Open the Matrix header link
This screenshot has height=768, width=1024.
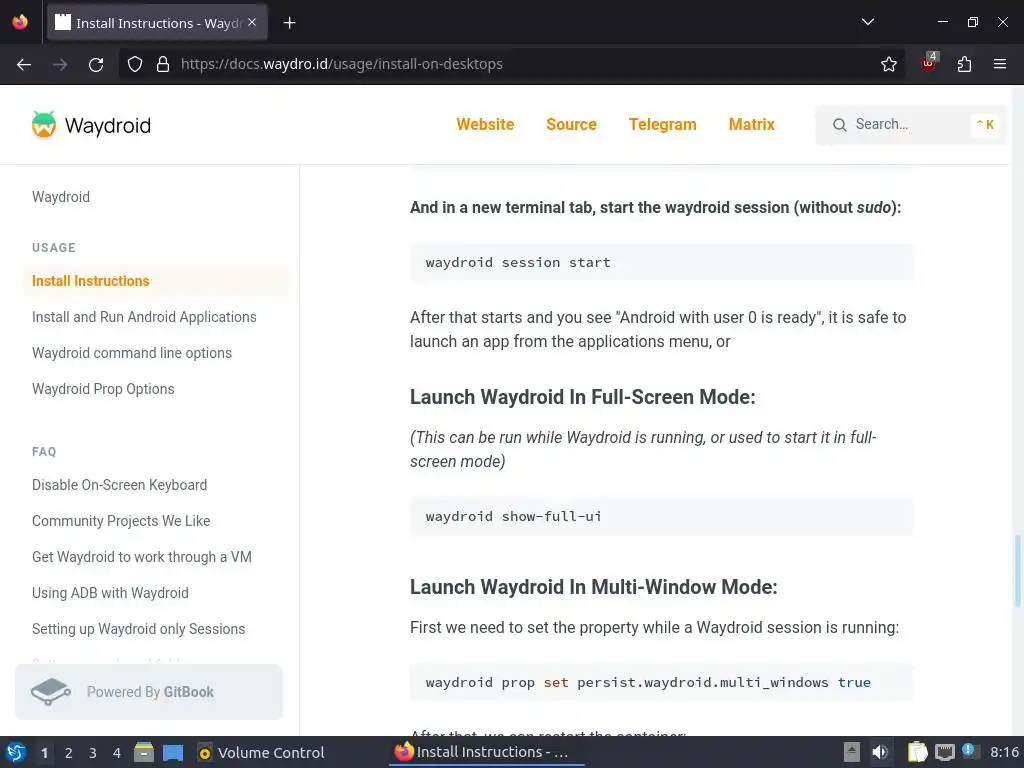[x=752, y=124]
